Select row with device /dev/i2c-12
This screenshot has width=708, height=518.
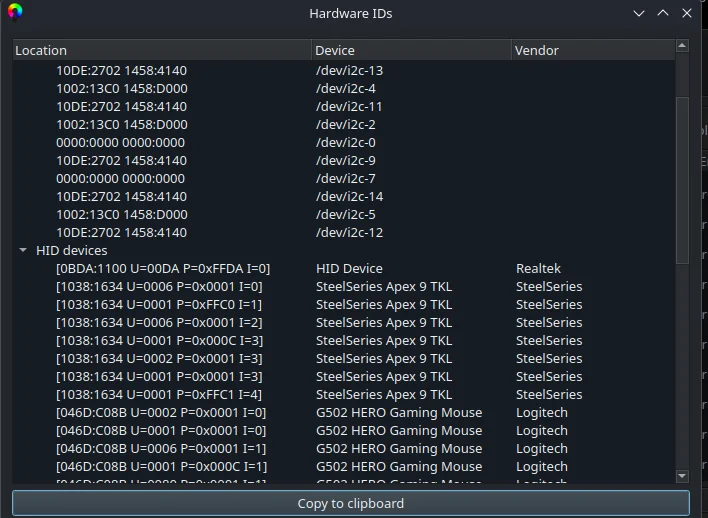click(x=344, y=233)
